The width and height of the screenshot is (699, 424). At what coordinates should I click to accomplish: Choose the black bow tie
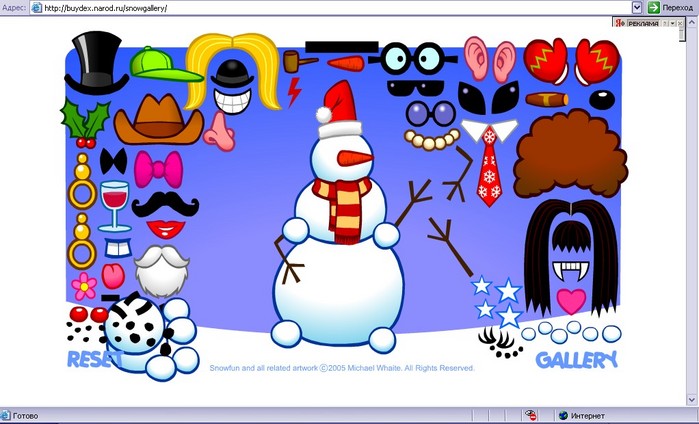tap(113, 161)
